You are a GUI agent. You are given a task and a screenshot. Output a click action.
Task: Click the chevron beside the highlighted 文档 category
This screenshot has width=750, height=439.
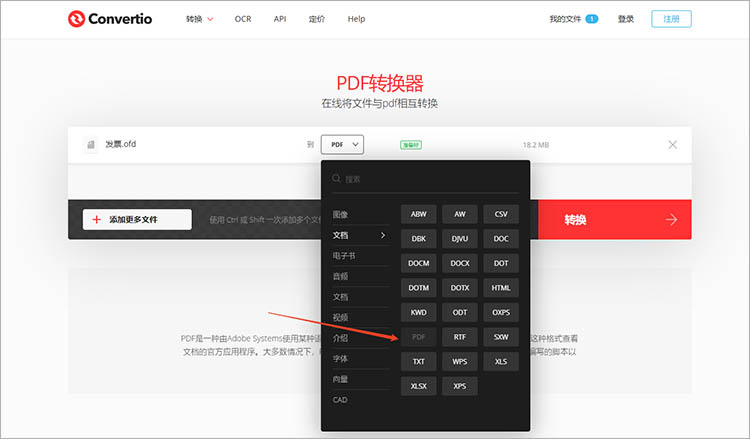click(x=383, y=235)
